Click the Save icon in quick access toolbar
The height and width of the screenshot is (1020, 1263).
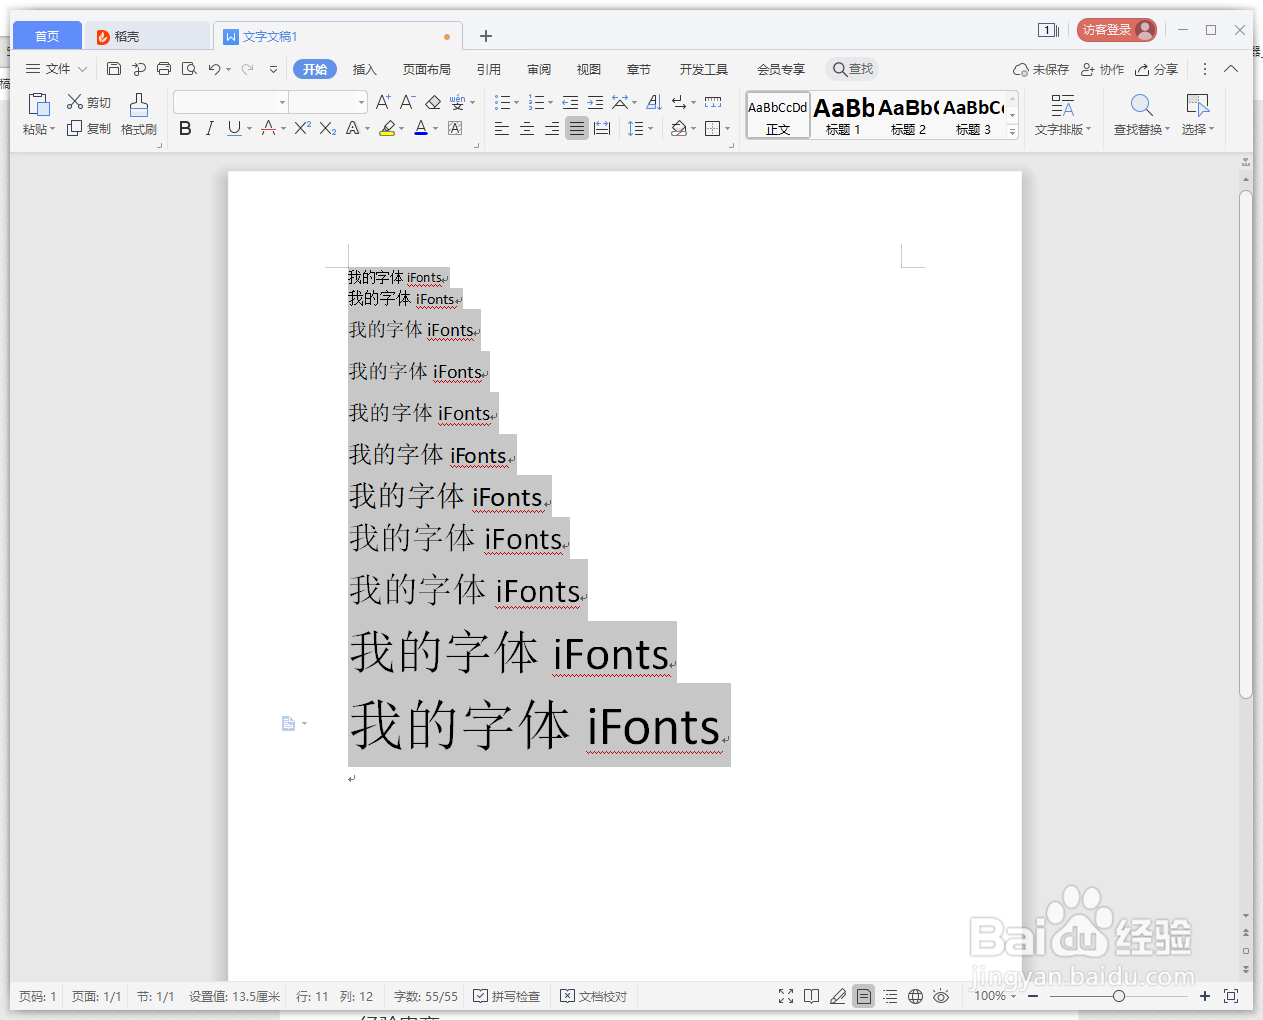114,69
